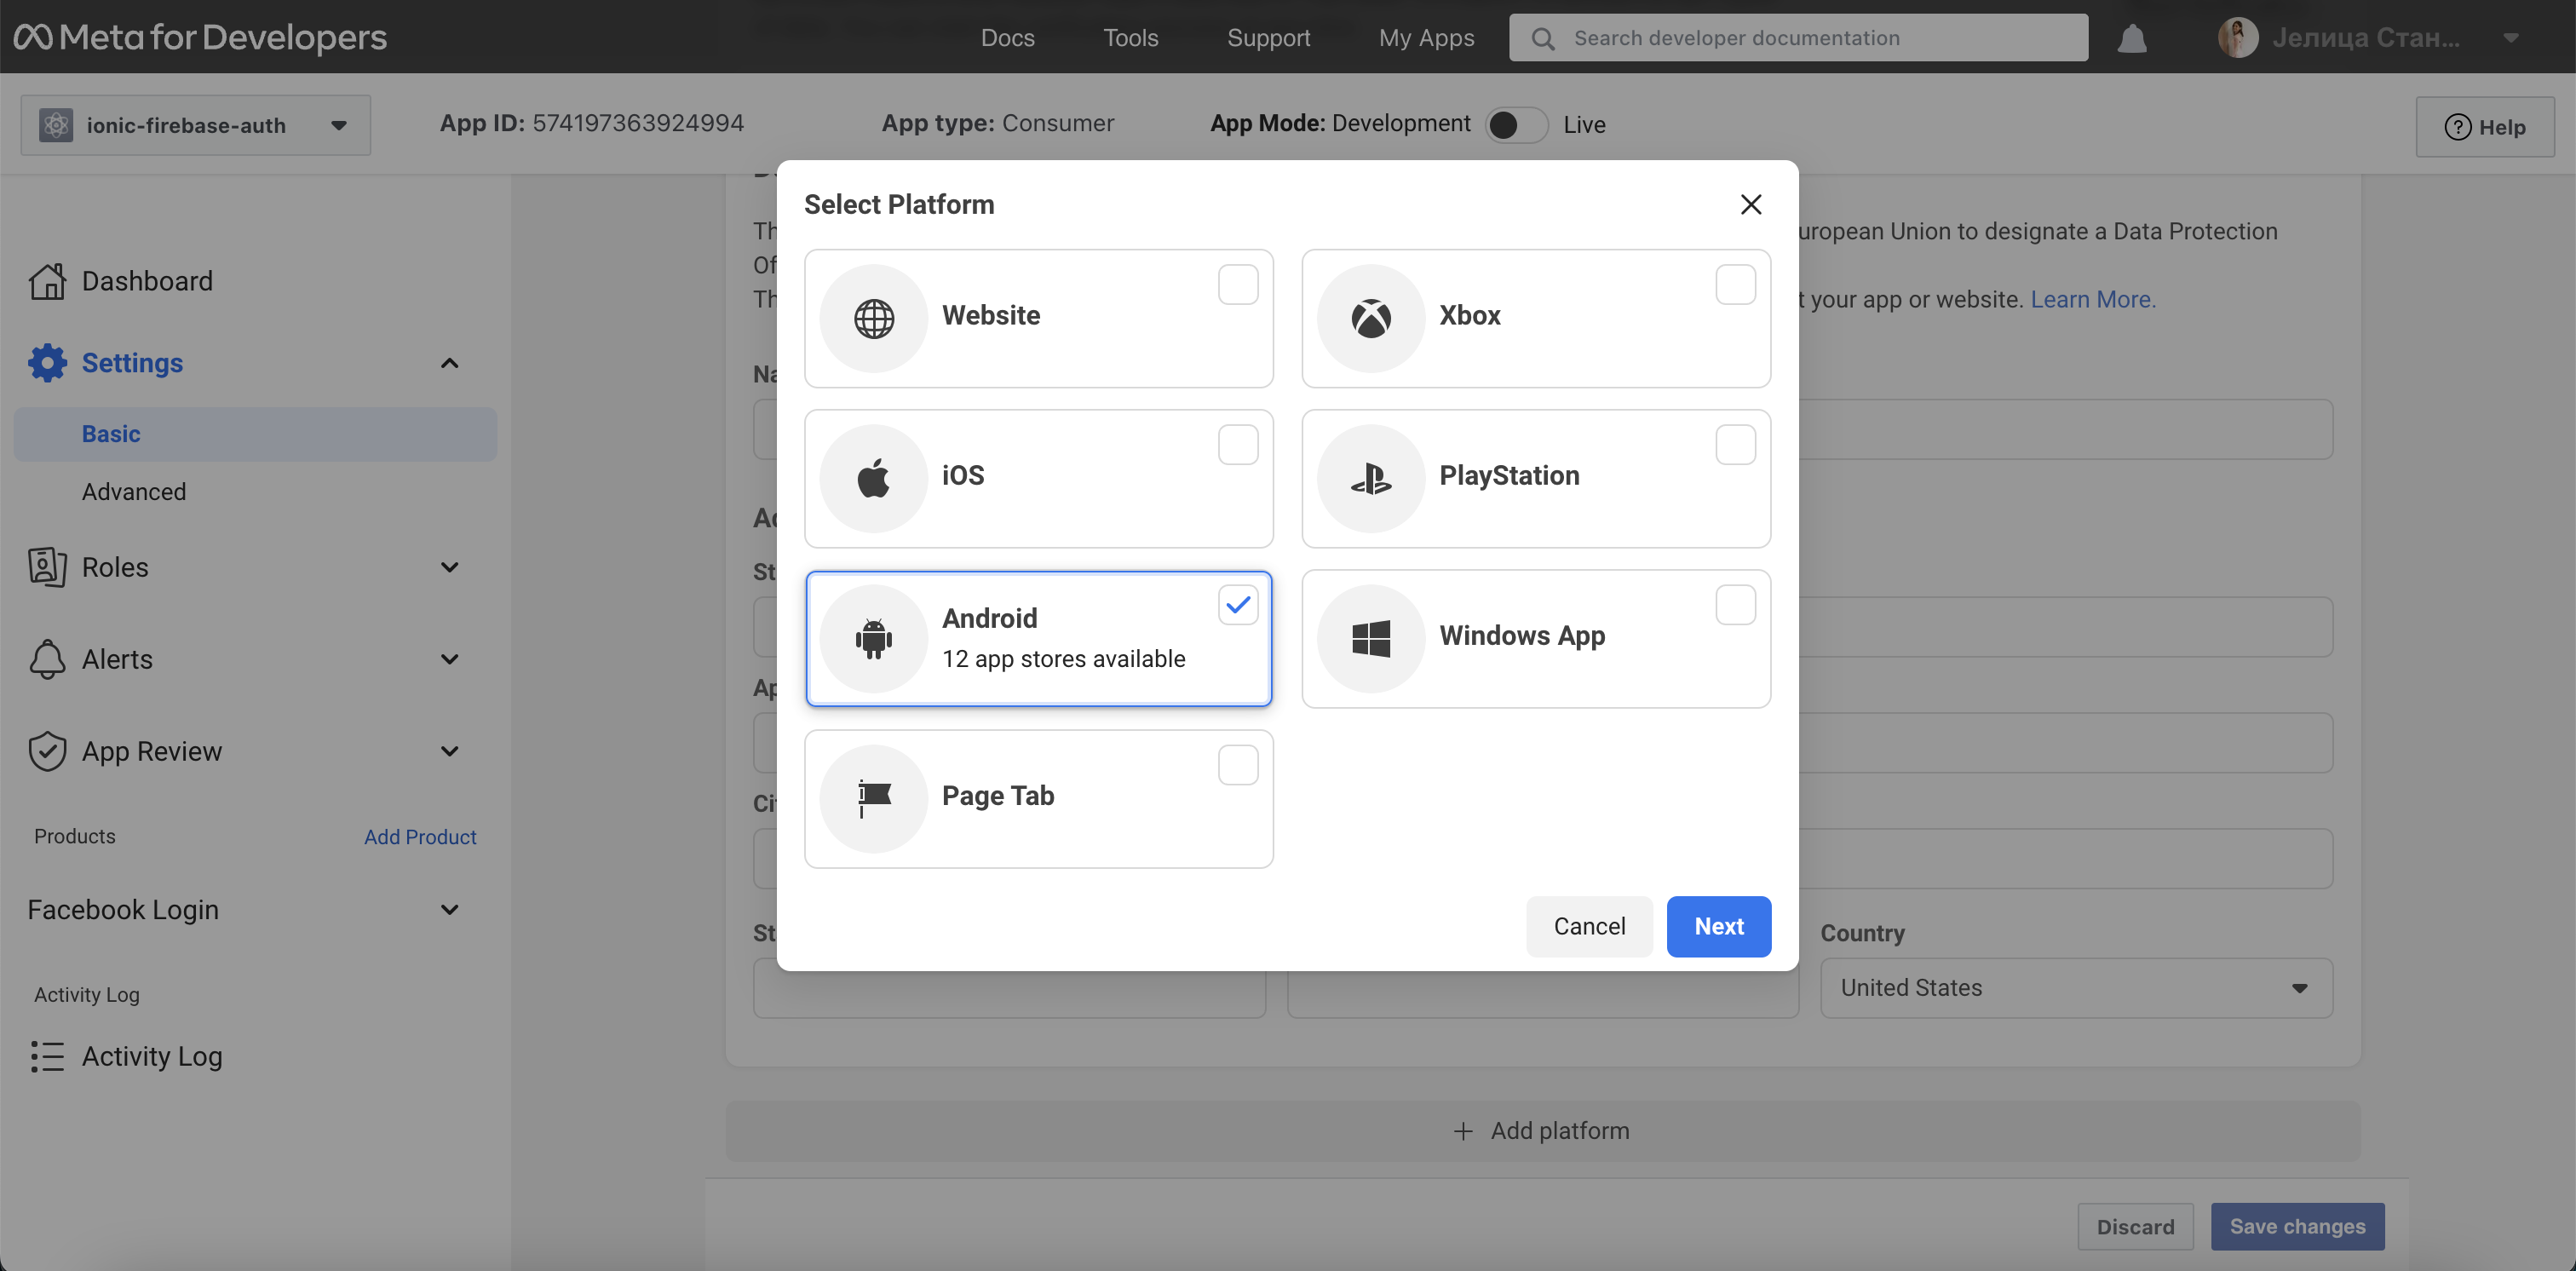Click the App Review shield icon
2576x1271 pixels.
click(x=47, y=751)
